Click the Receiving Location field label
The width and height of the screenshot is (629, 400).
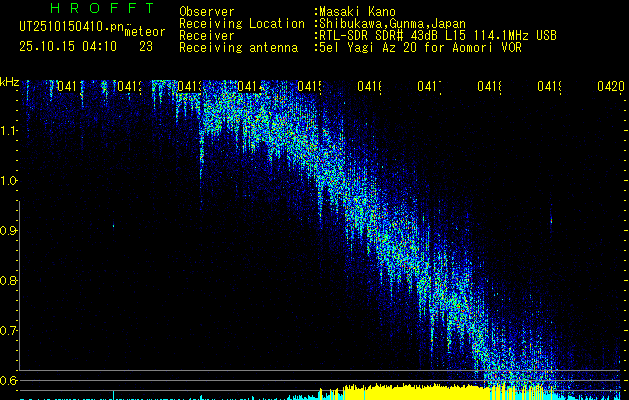(x=242, y=23)
